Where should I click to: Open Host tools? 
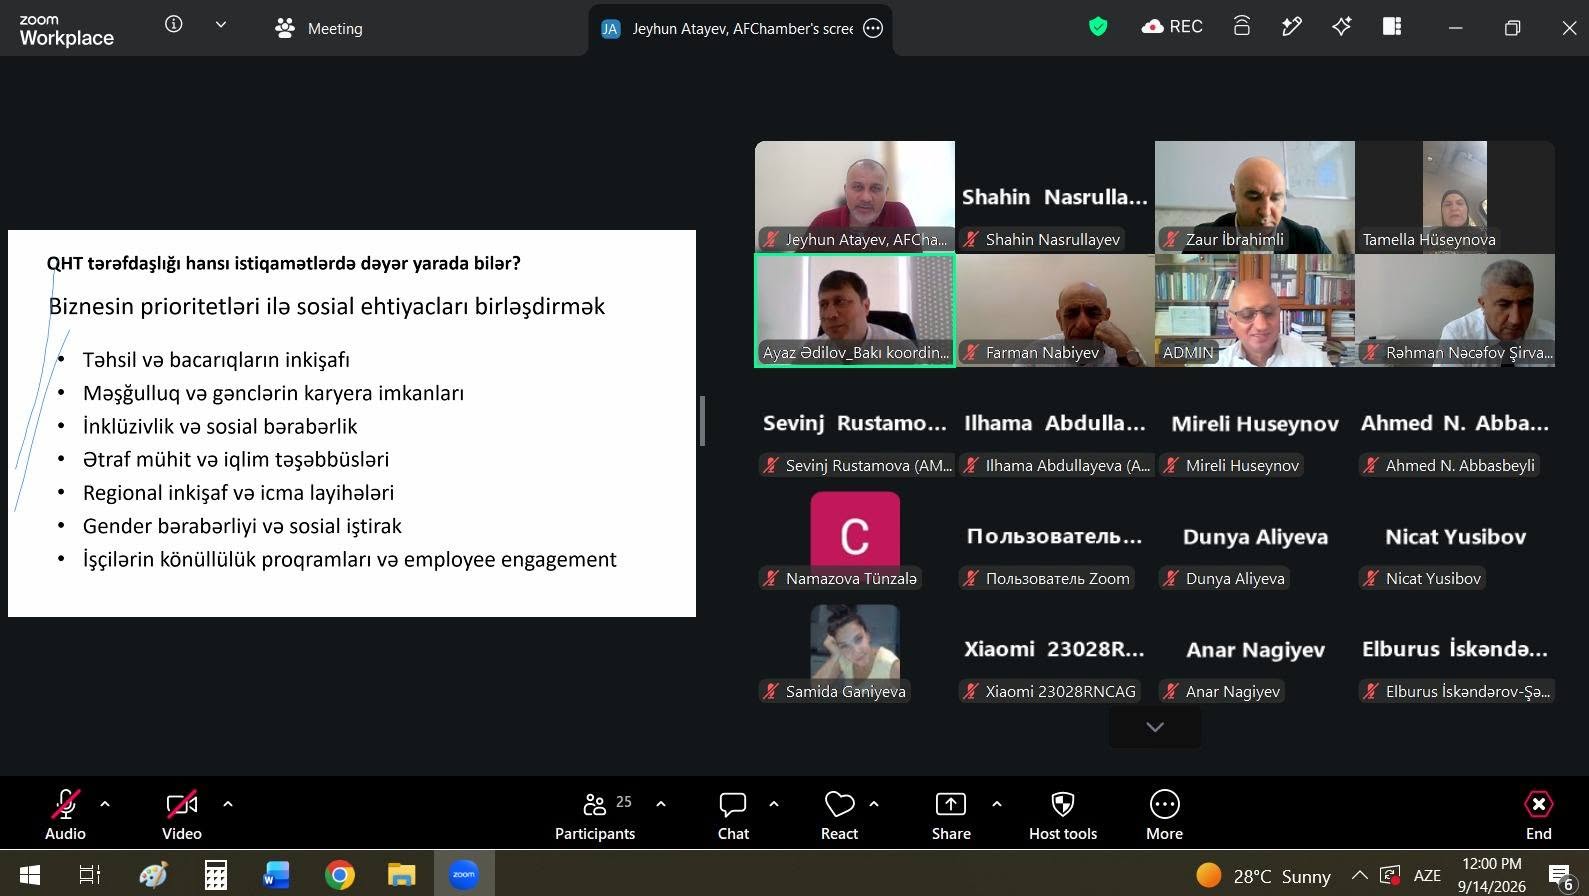pyautogui.click(x=1063, y=815)
